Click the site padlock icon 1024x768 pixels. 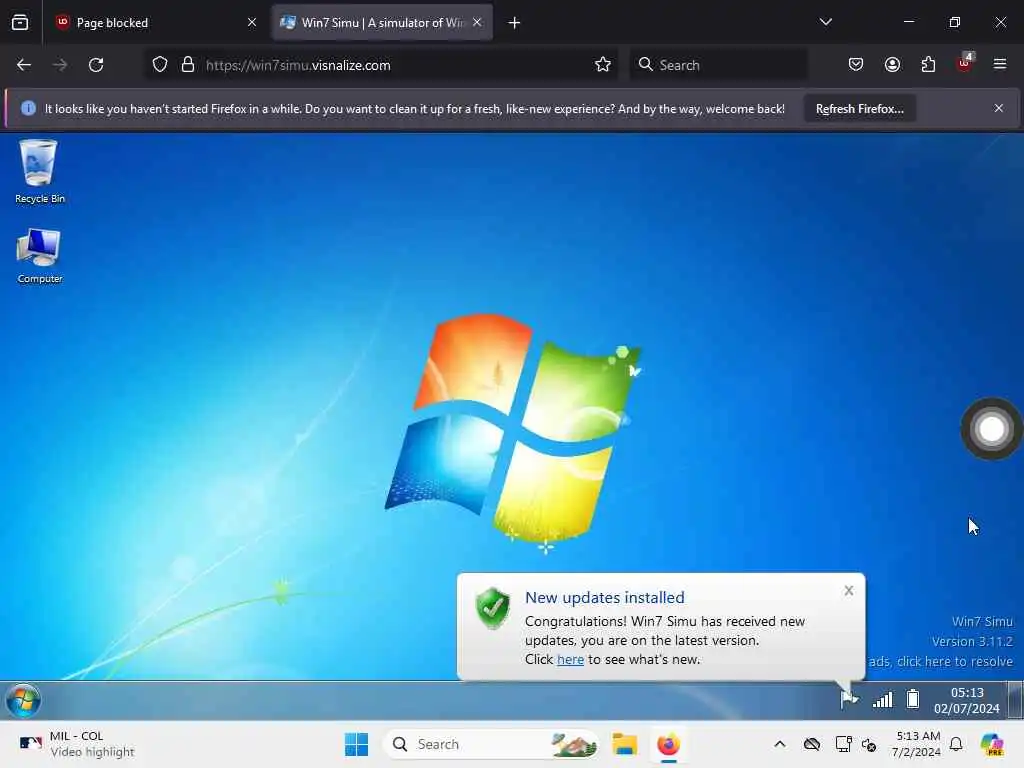[188, 65]
